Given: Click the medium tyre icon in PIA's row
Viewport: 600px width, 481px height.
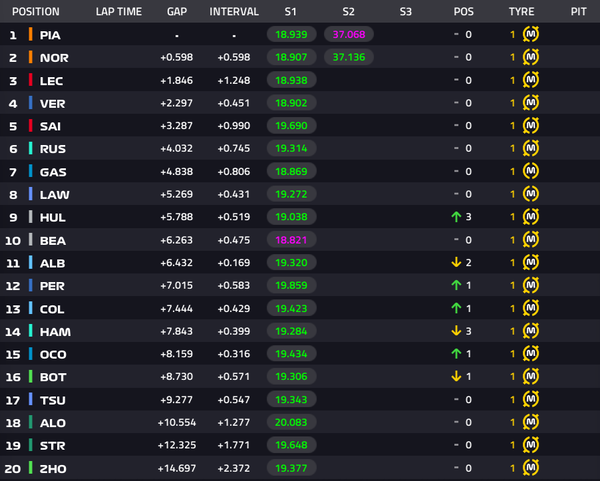Looking at the screenshot, I should pos(531,34).
